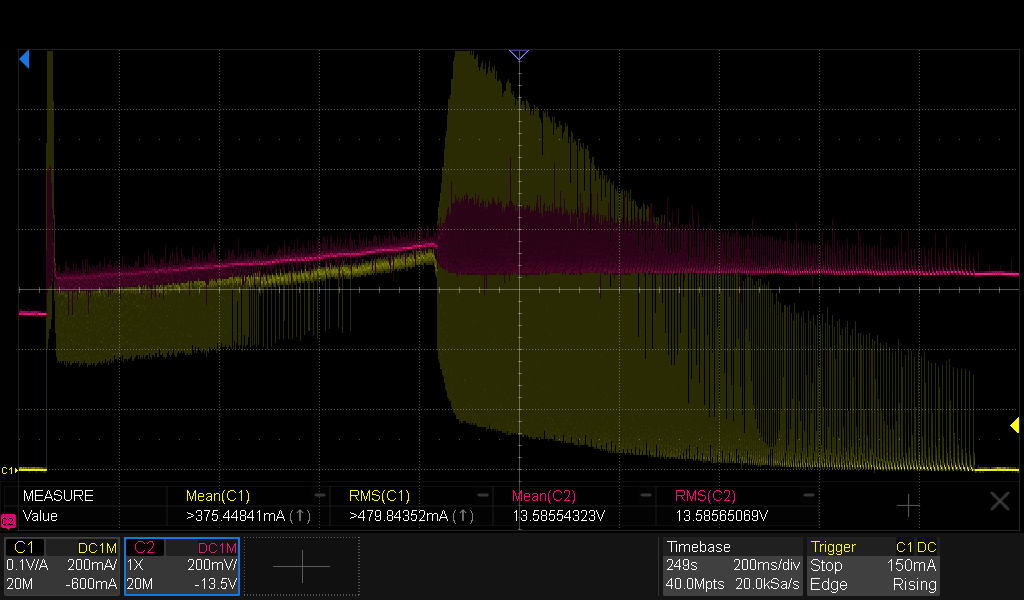Open the C1 channel settings box
The width and height of the screenshot is (1024, 600).
(x=62, y=566)
